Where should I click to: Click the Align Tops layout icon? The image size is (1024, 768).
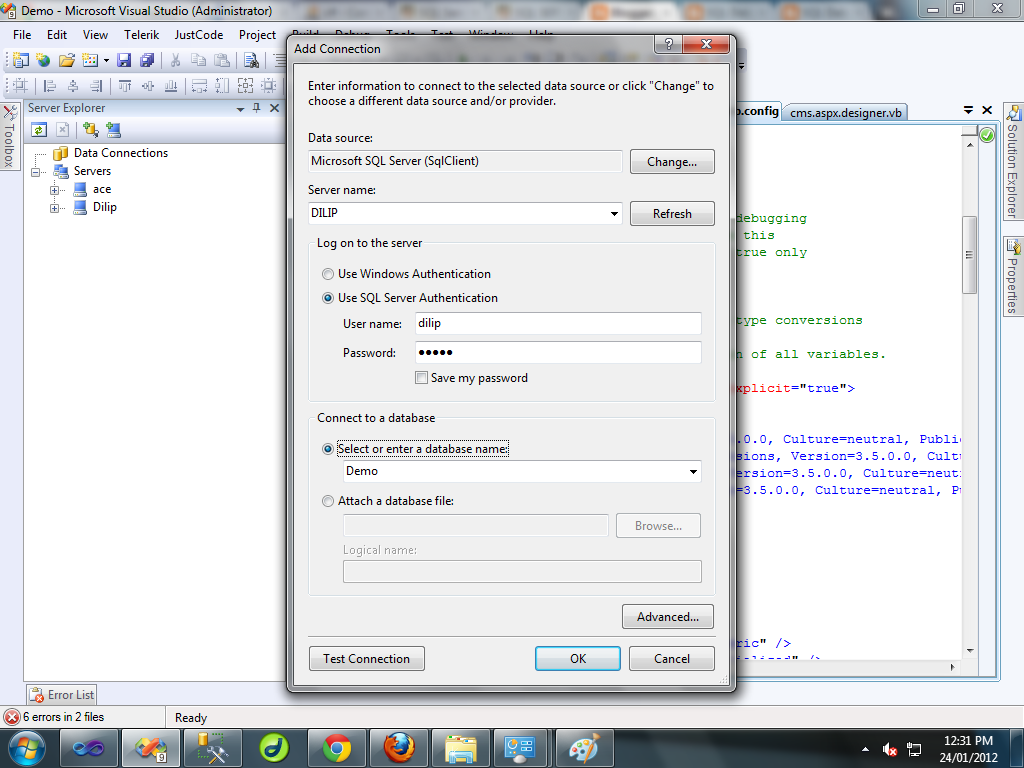[x=125, y=86]
